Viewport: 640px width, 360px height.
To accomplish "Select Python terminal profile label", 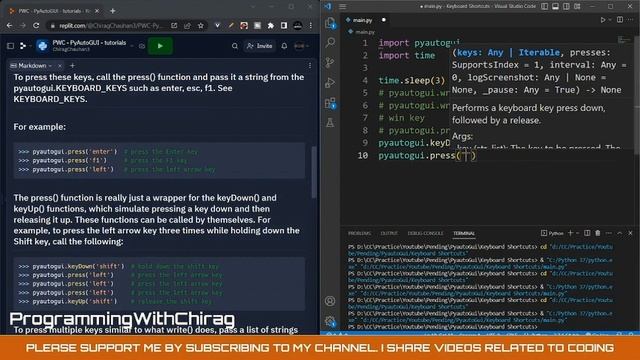I will tap(552, 233).
